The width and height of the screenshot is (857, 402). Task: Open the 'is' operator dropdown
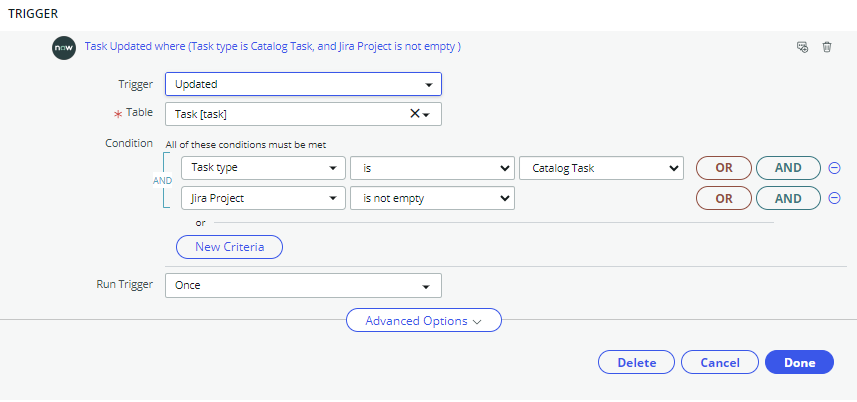tap(432, 168)
